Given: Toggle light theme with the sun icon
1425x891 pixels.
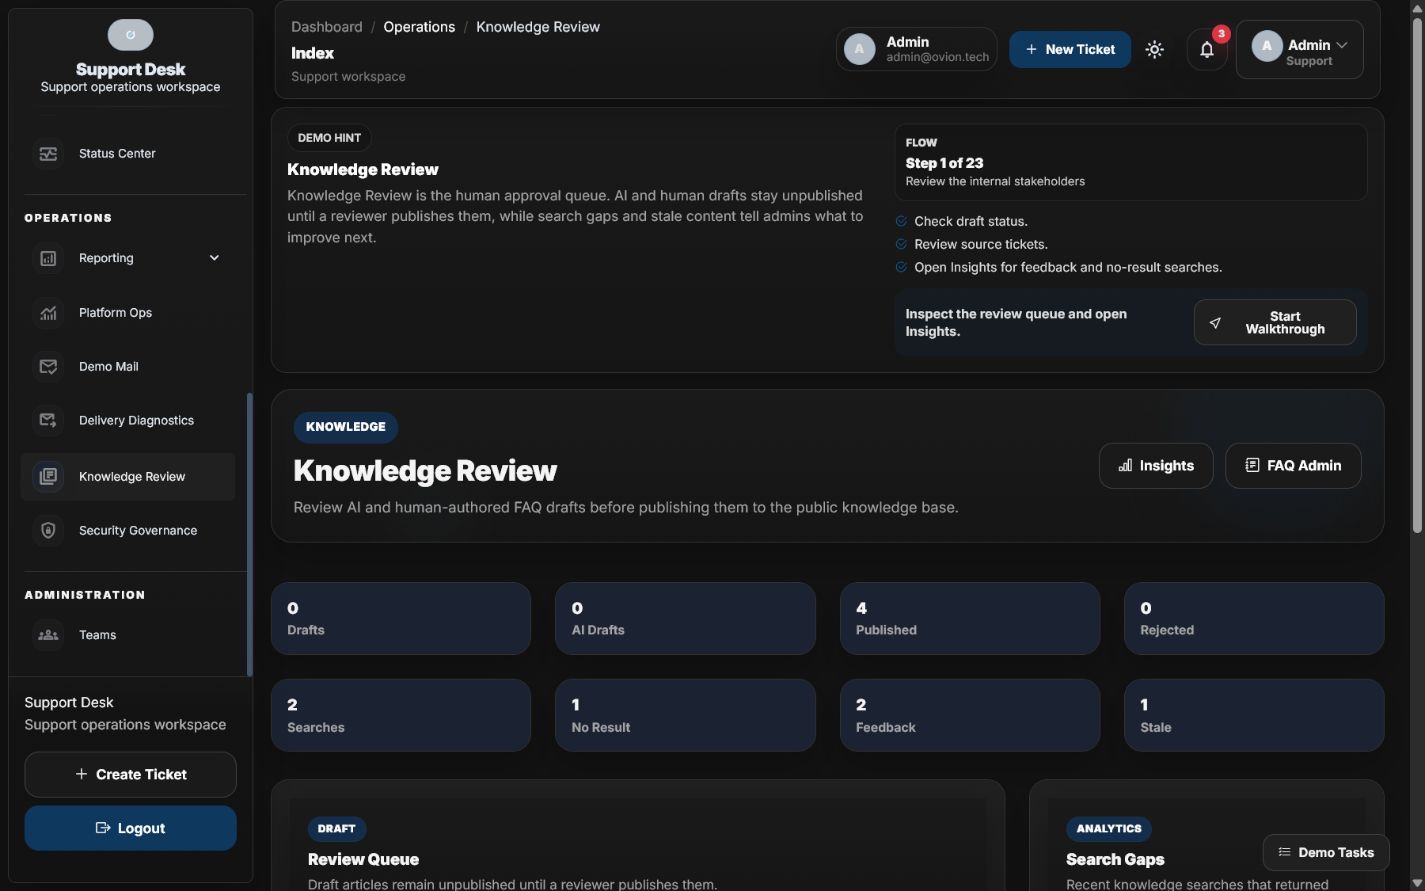Looking at the screenshot, I should click(1155, 49).
